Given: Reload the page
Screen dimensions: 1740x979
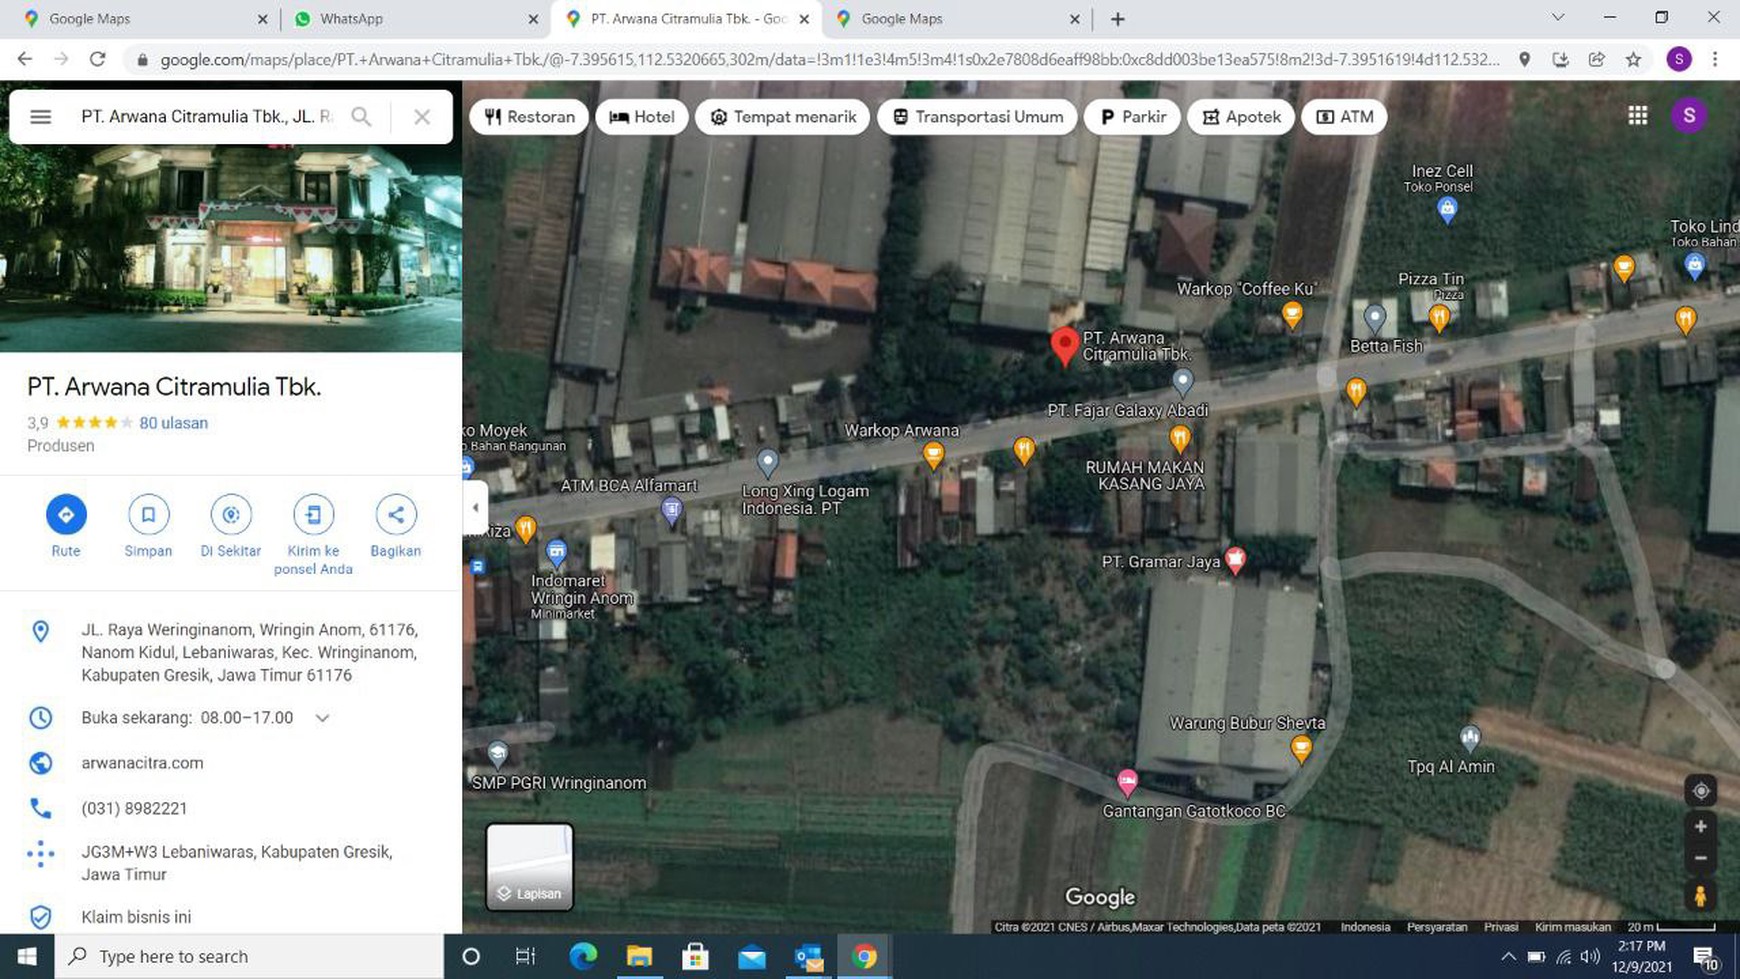Looking at the screenshot, I should [x=97, y=60].
